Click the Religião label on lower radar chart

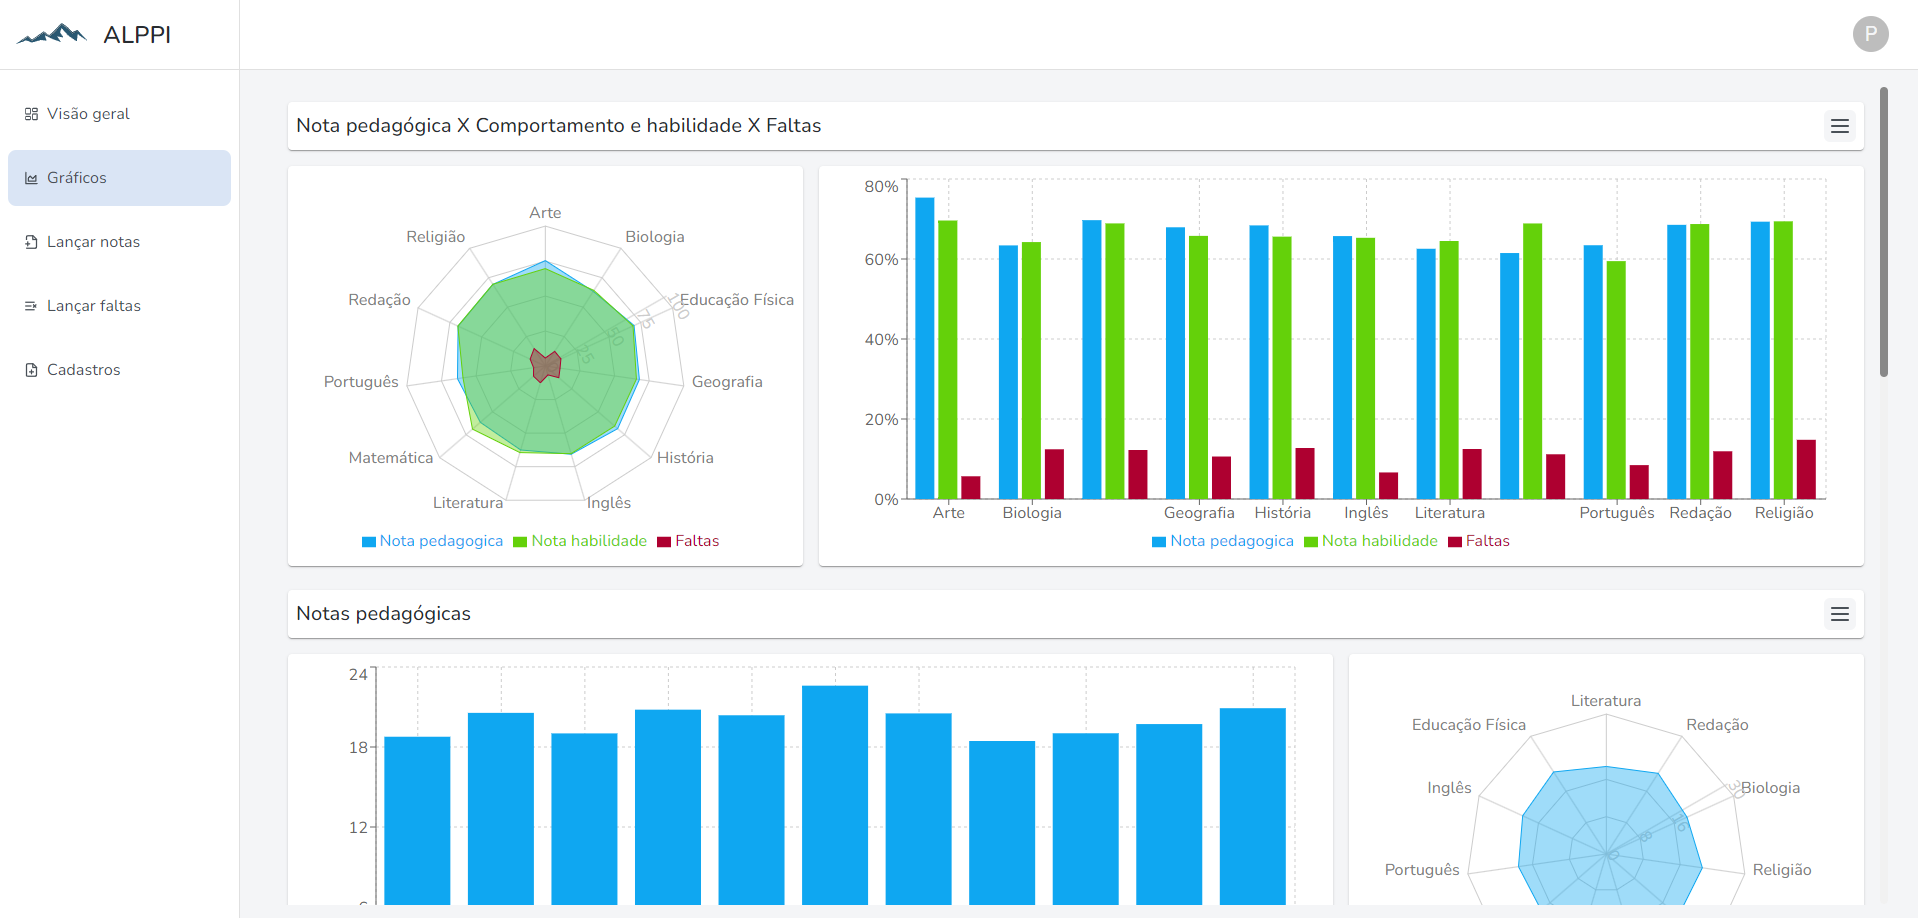1782,870
